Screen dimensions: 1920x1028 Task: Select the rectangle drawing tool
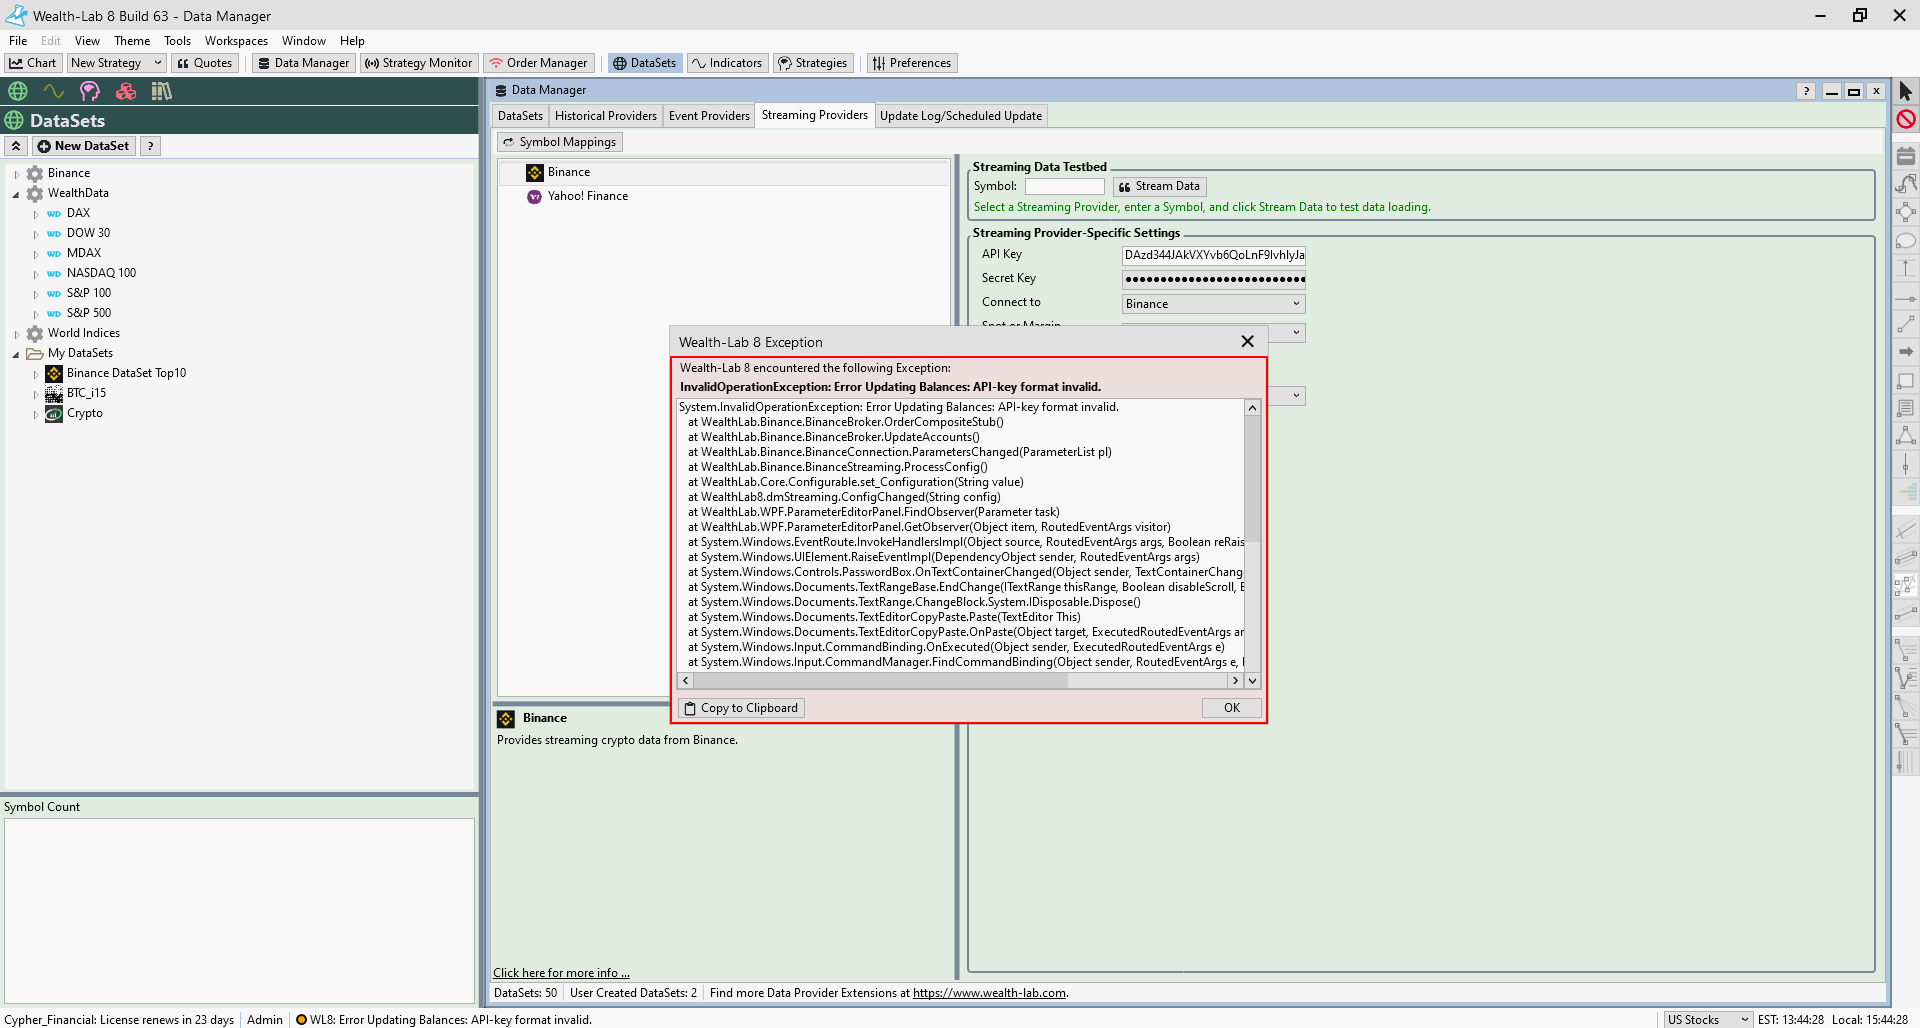pyautogui.click(x=1905, y=380)
